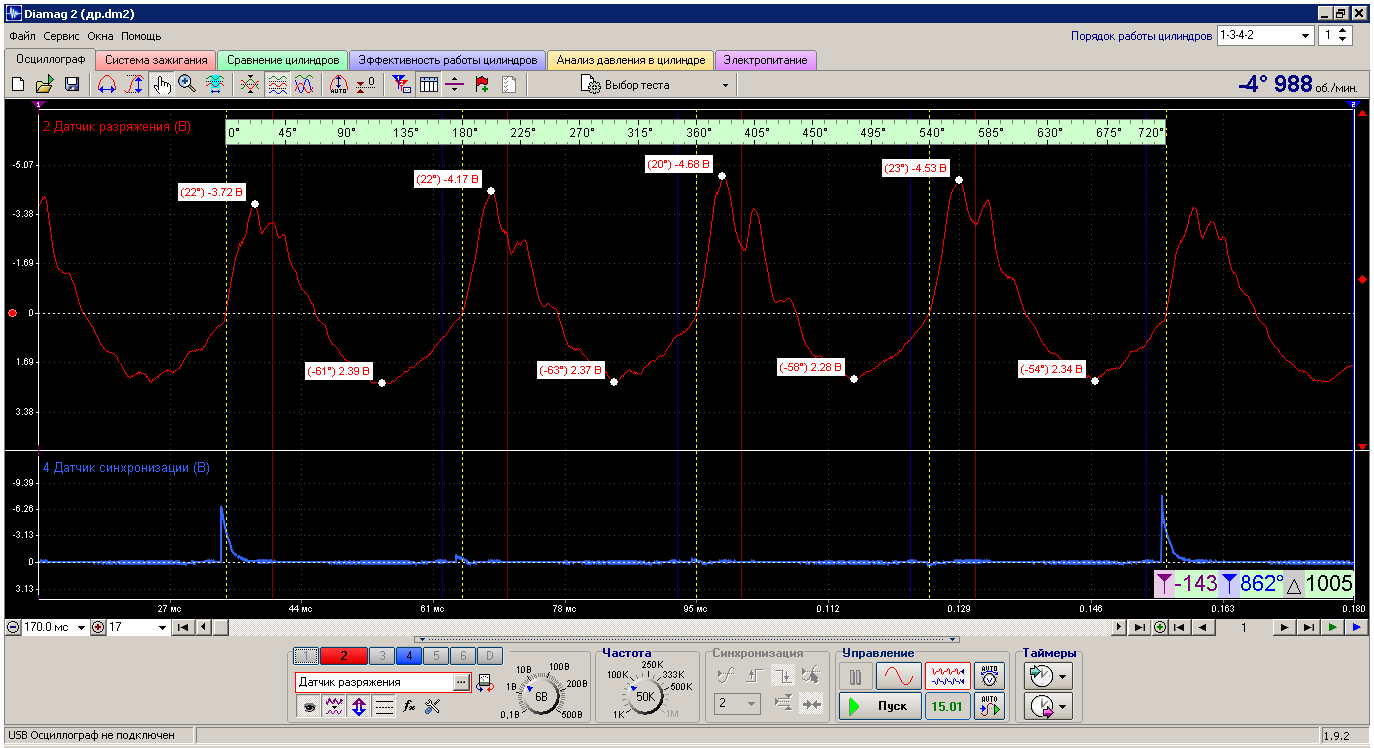Image resolution: width=1374 pixels, height=748 pixels.
Task: Click the green 15.01 readout
Action: pyautogui.click(x=947, y=706)
